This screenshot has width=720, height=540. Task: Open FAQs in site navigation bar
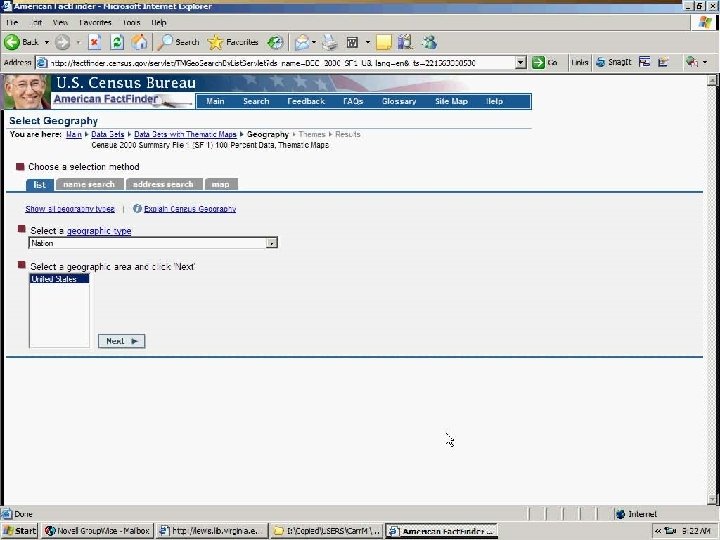pyautogui.click(x=353, y=101)
